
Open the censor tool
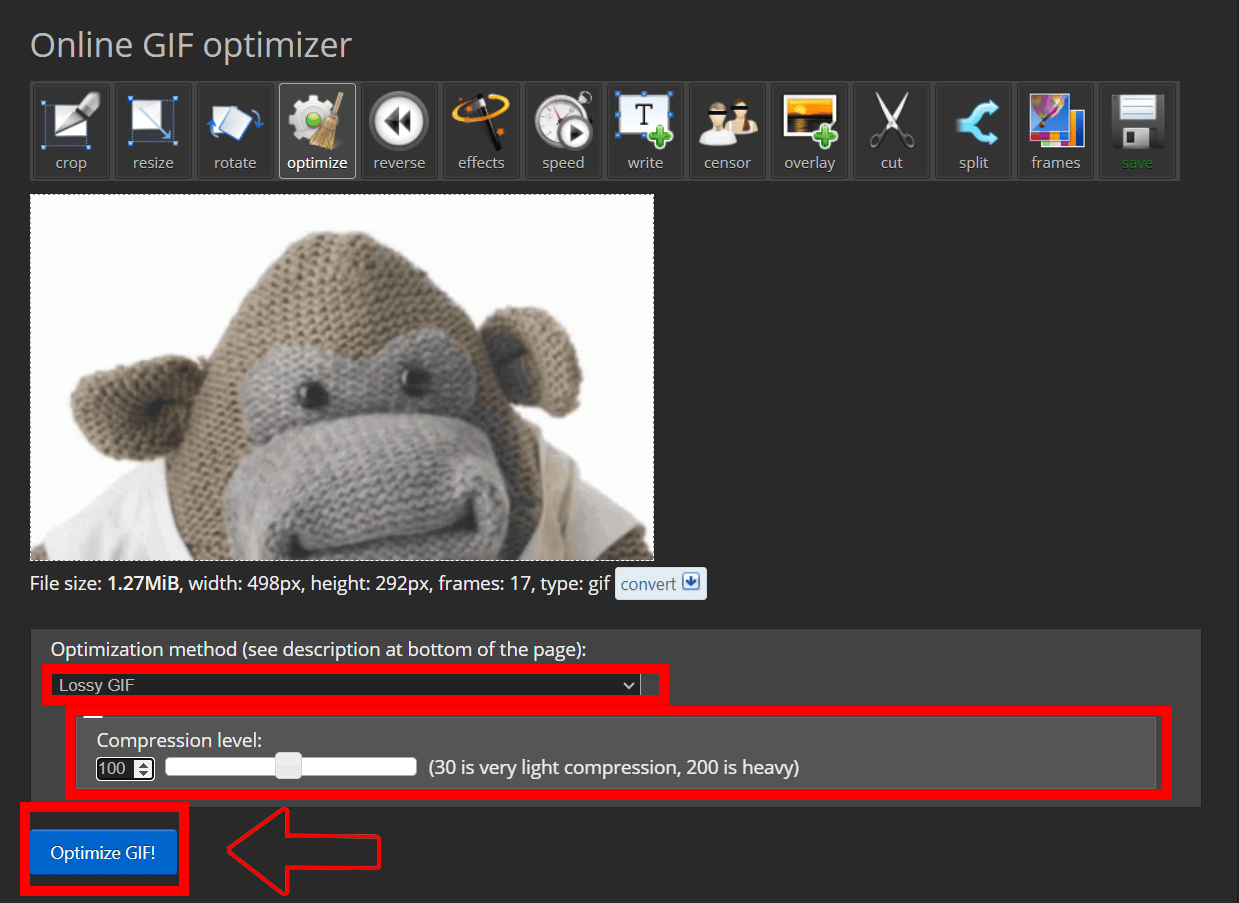click(726, 131)
